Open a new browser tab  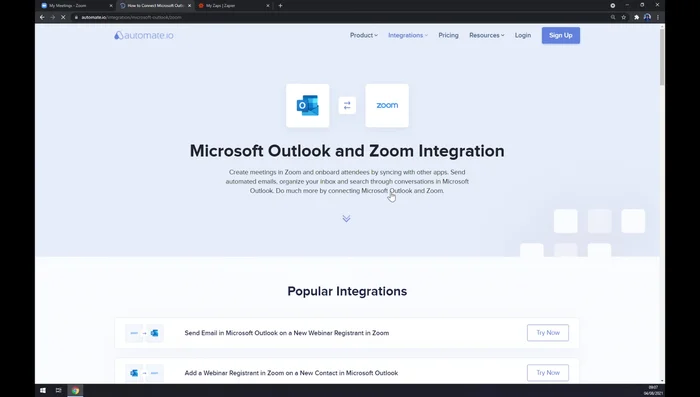280,6
